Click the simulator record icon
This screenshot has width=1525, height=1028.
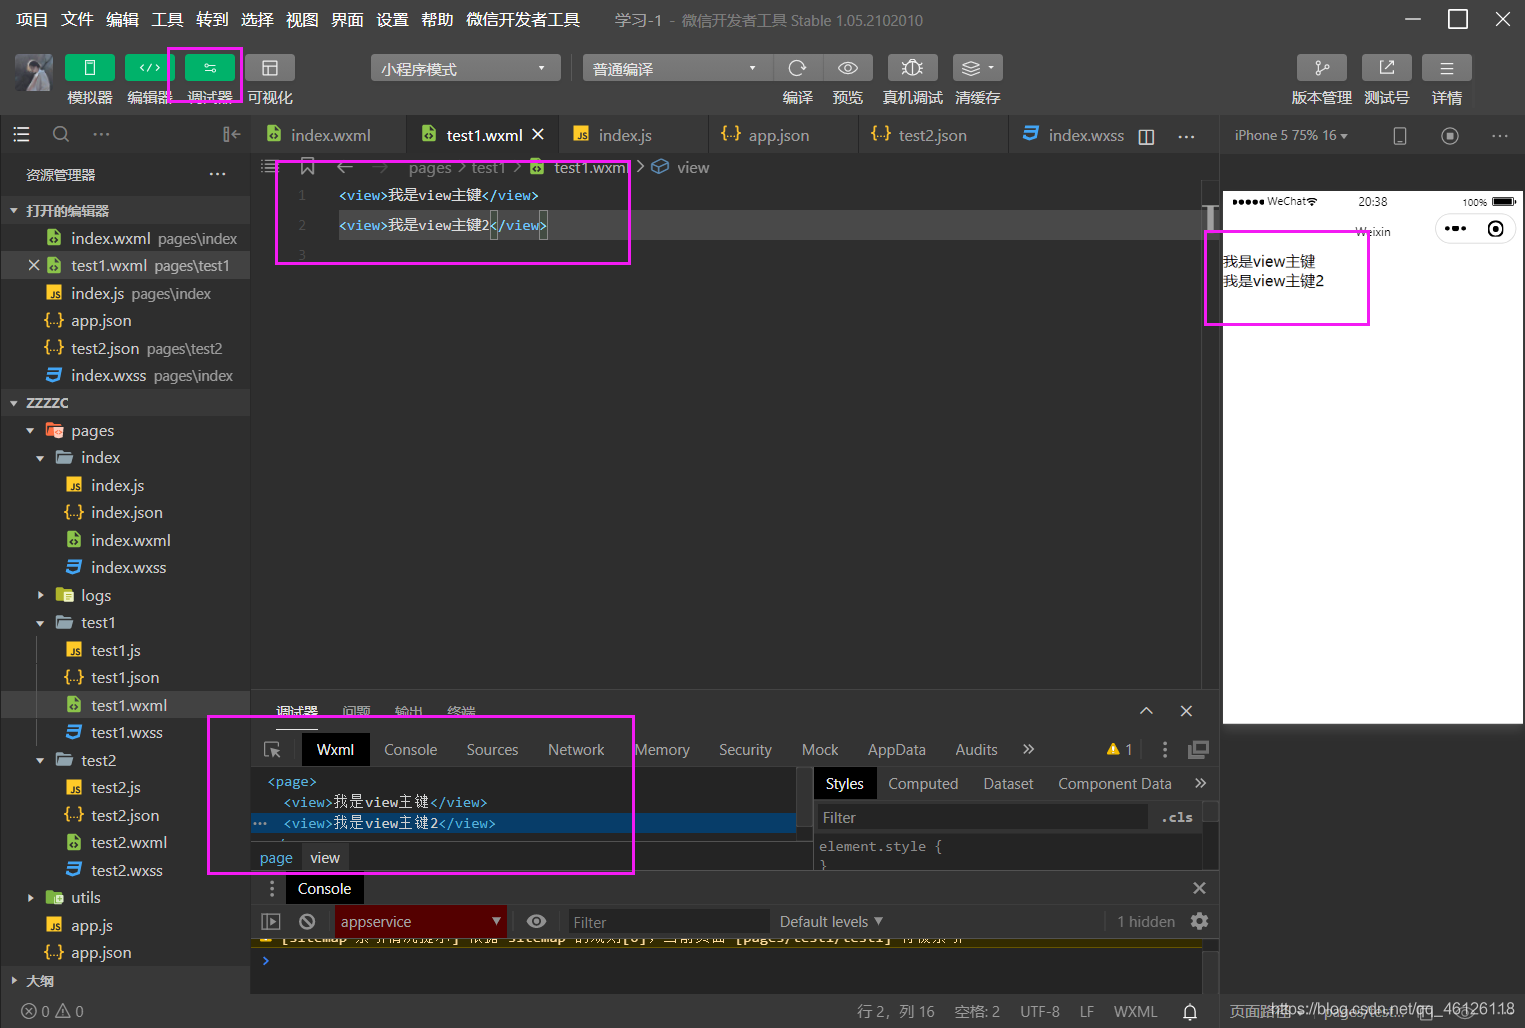pyautogui.click(x=1450, y=136)
